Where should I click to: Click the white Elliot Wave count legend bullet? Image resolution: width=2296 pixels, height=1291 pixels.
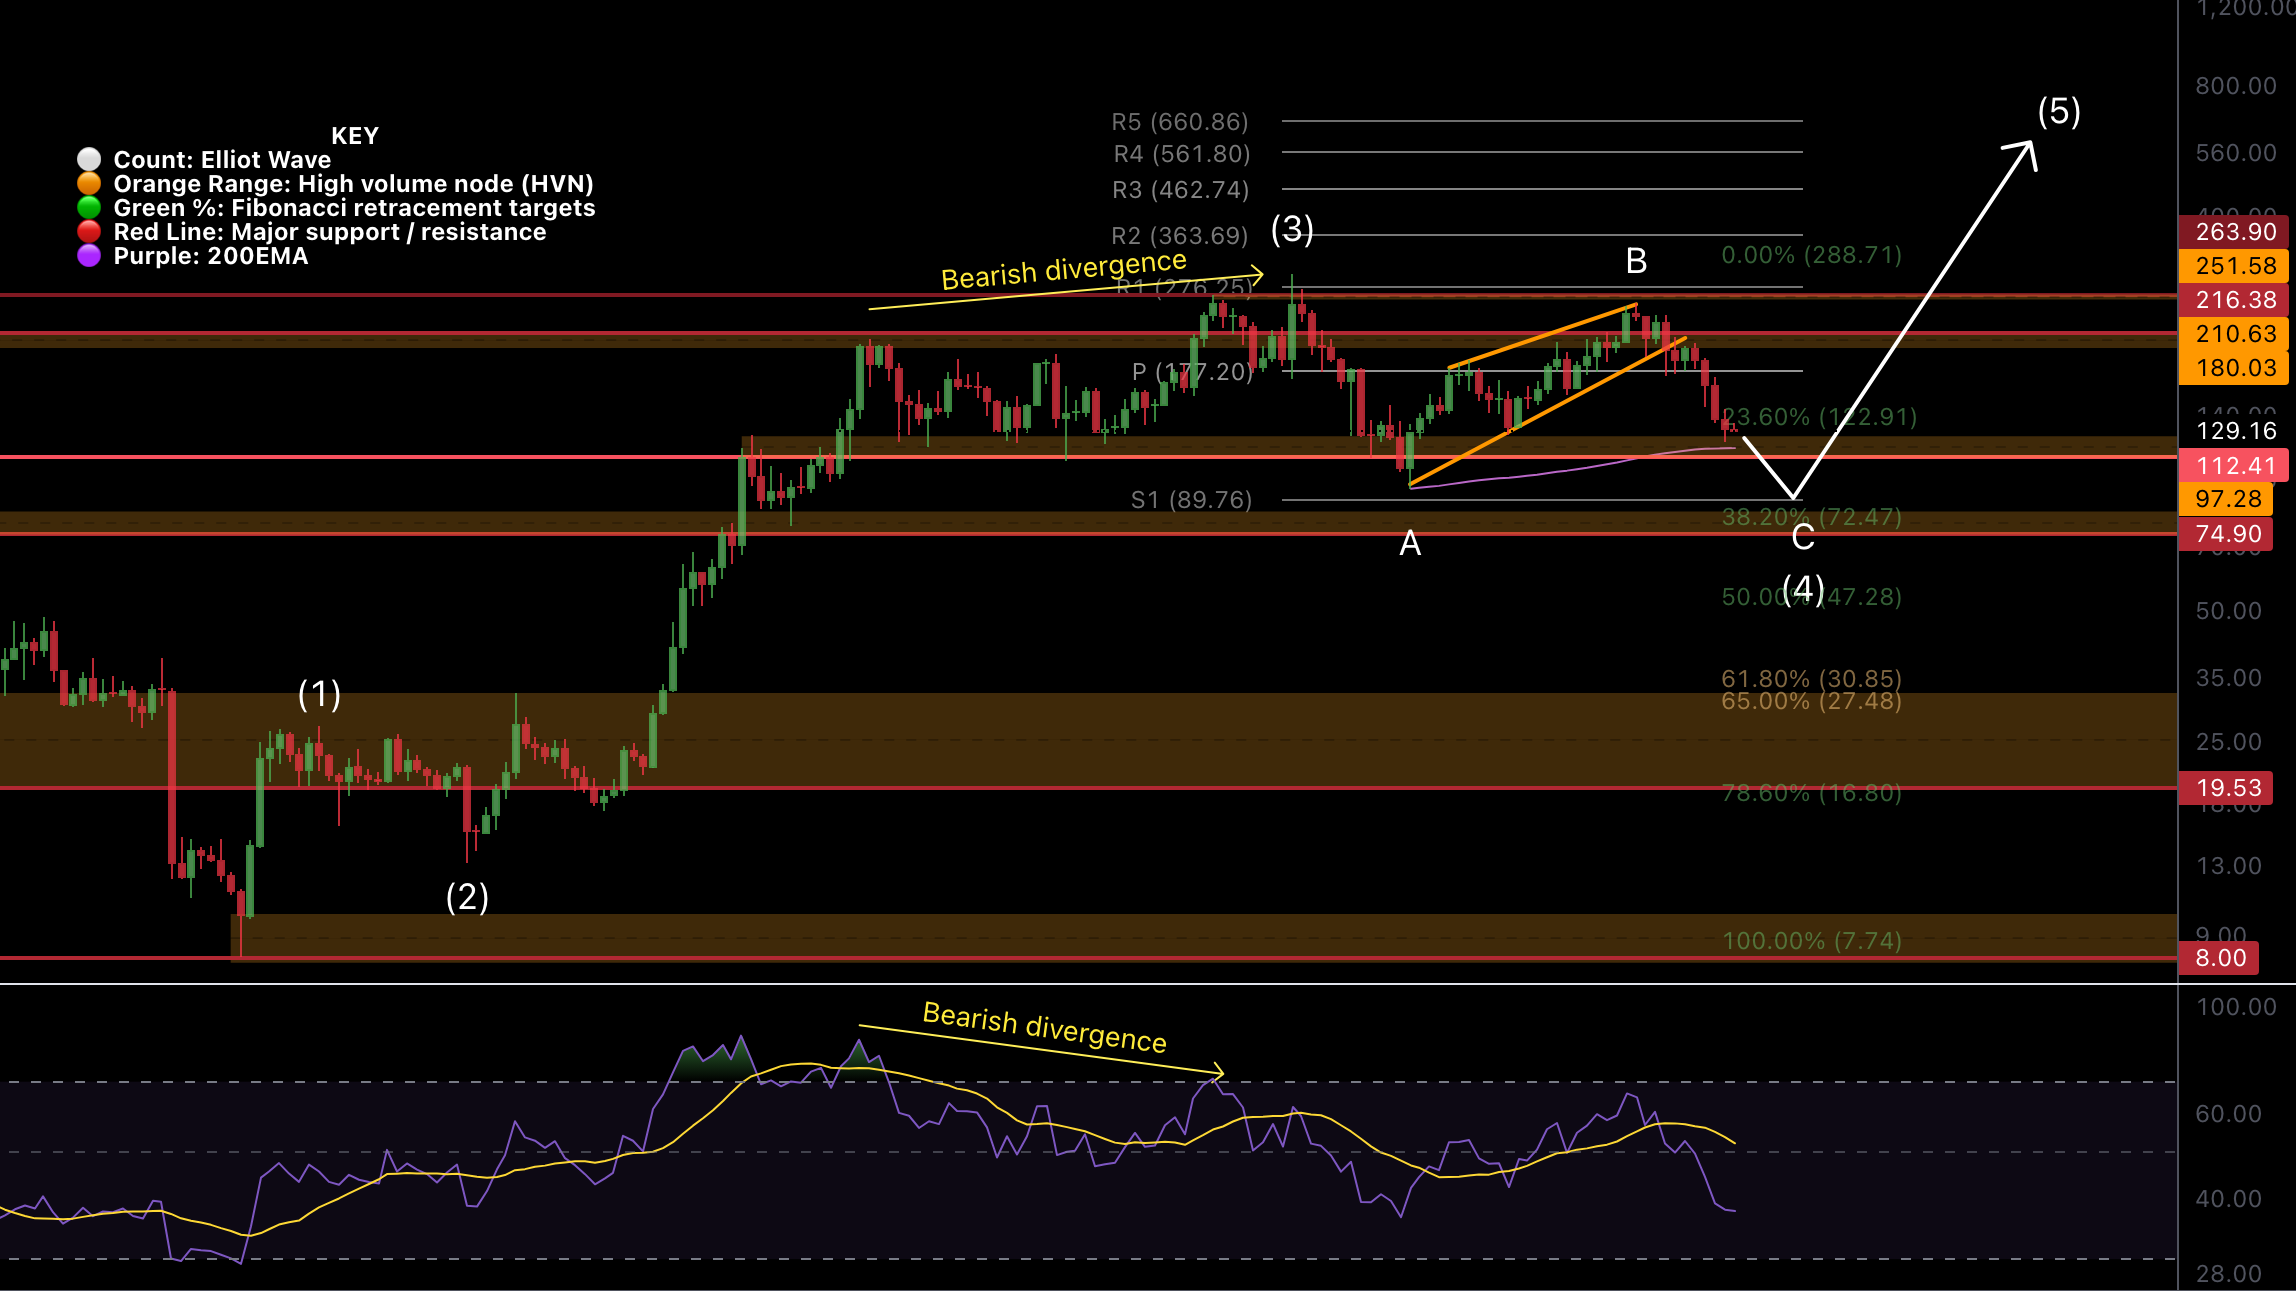pos(87,158)
